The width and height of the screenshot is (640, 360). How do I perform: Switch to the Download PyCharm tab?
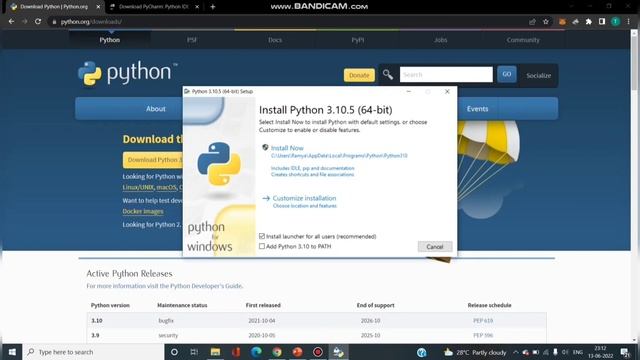tap(155, 7)
